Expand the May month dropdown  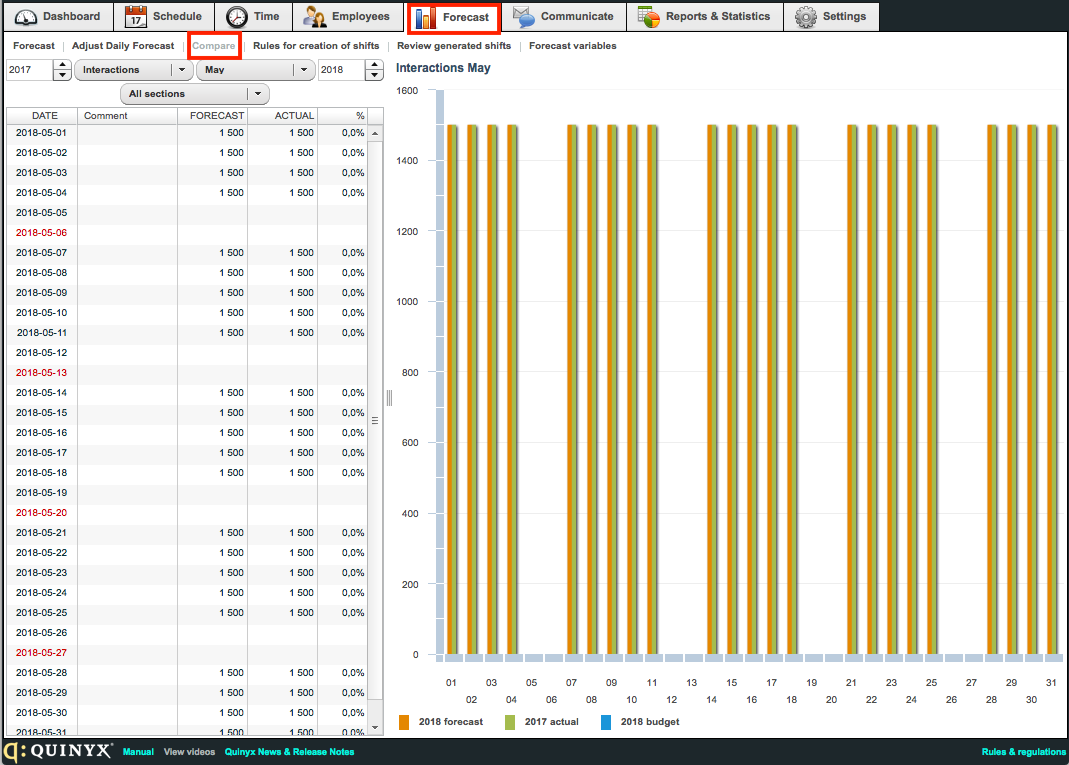(x=256, y=70)
